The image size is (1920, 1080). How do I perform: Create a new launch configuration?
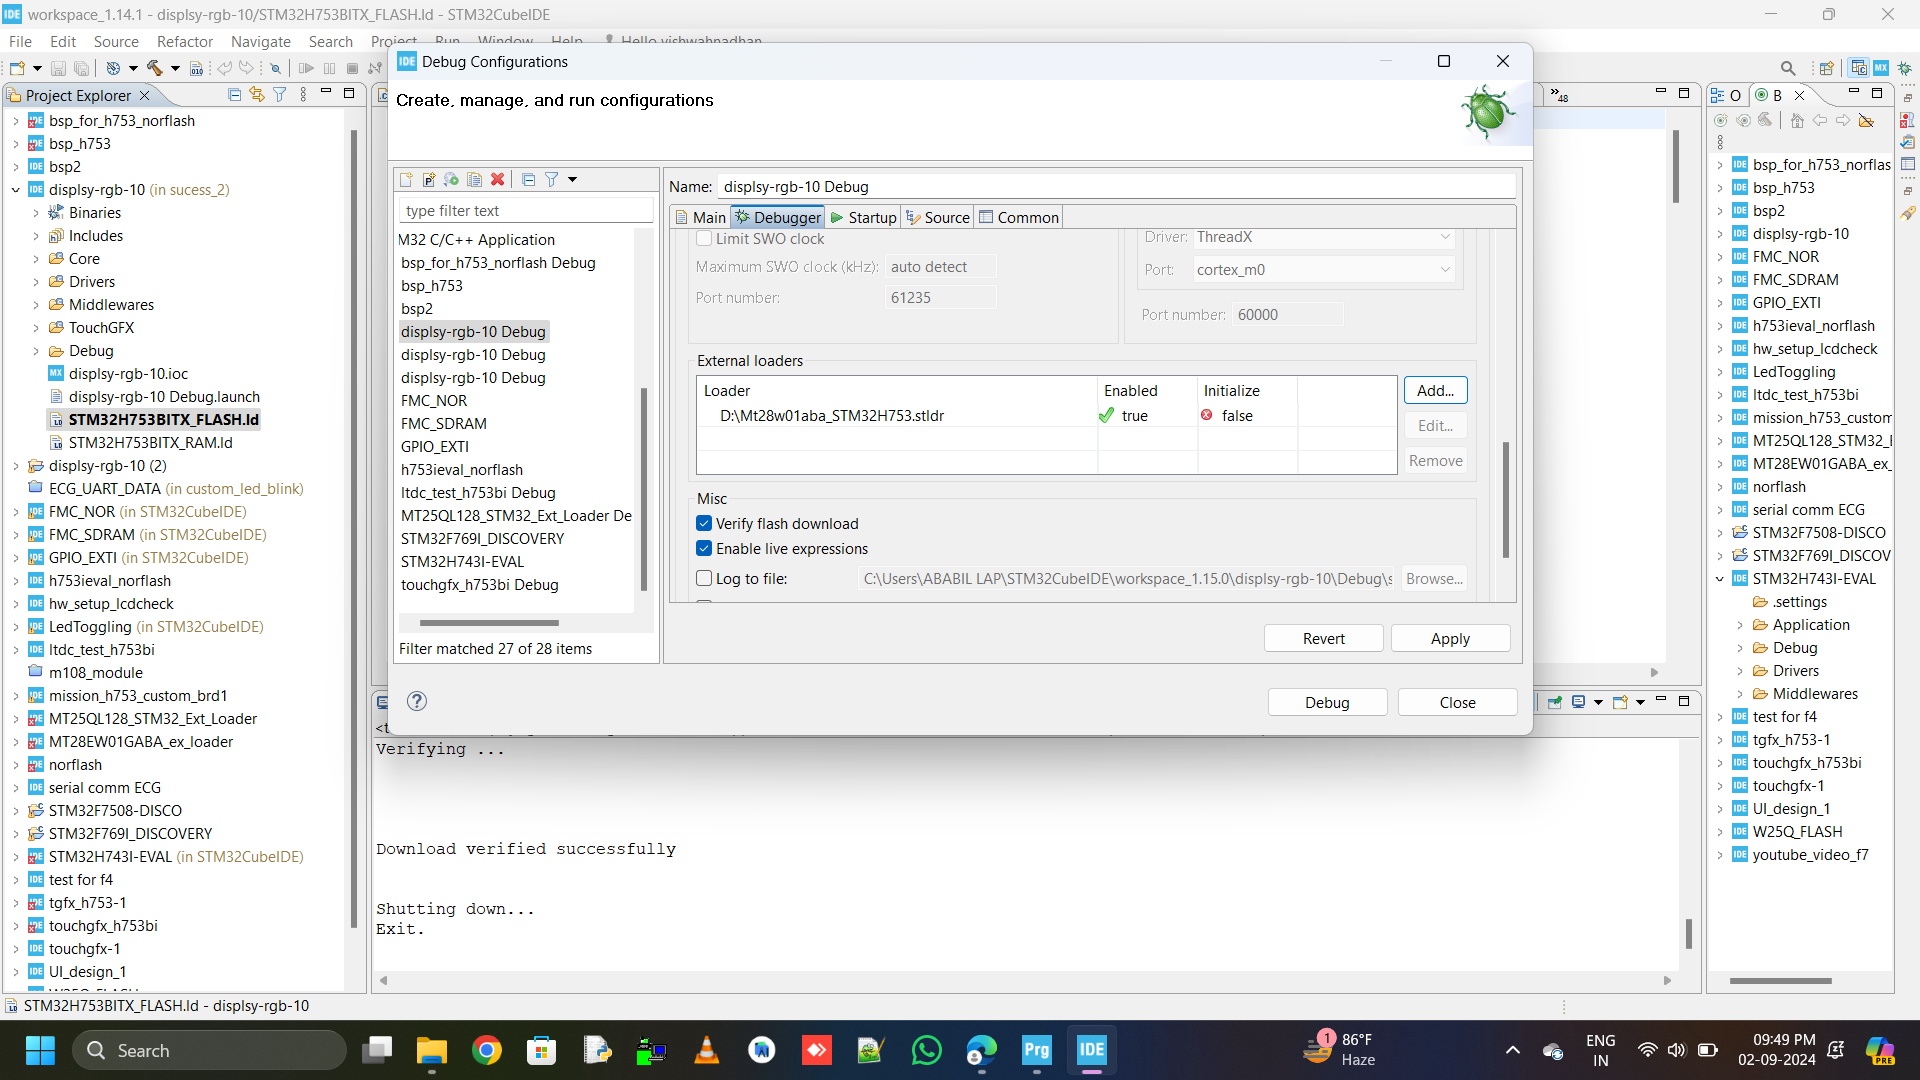pyautogui.click(x=406, y=179)
